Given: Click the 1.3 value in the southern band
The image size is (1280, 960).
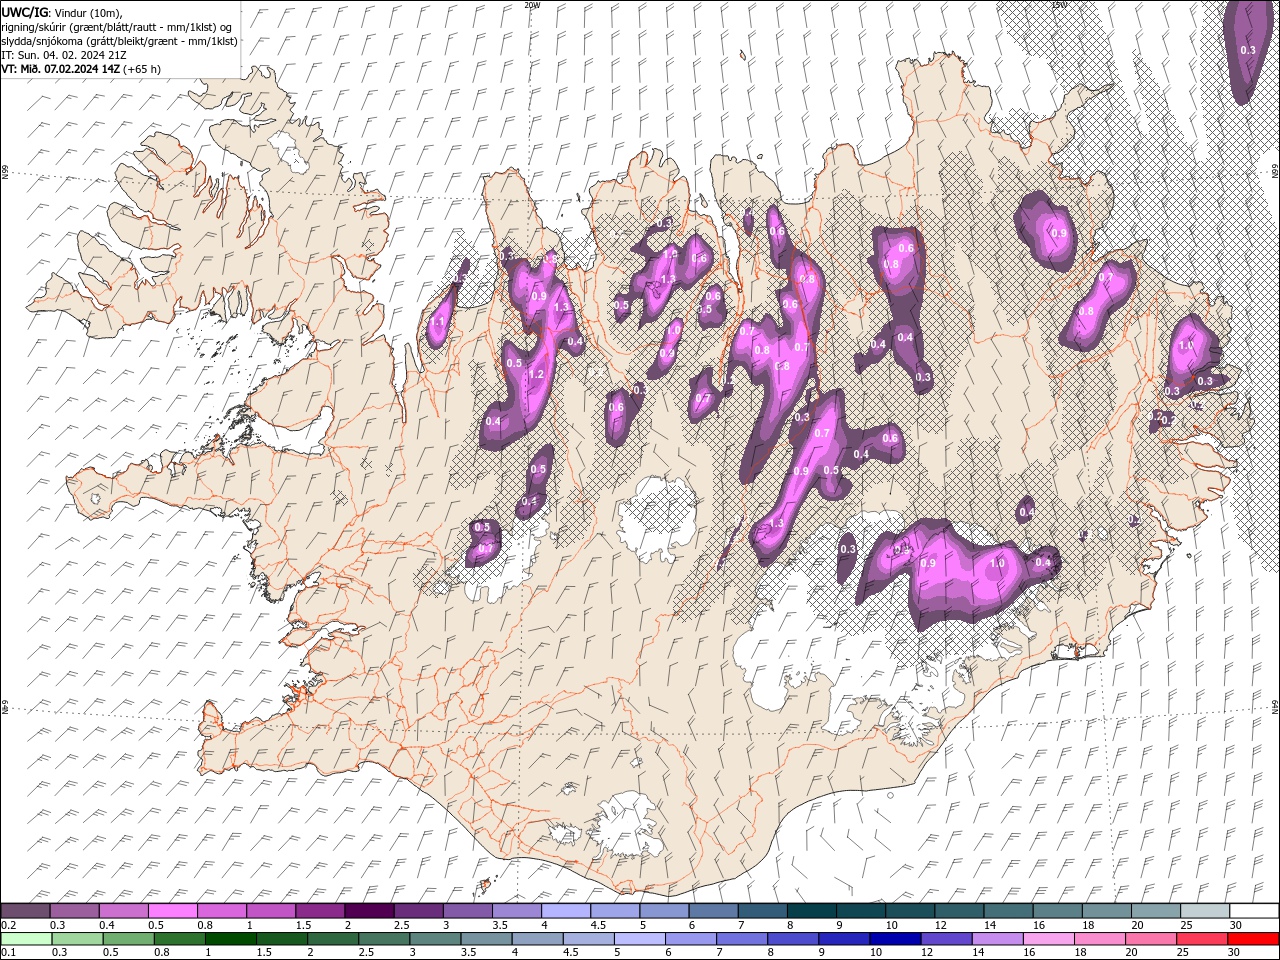Looking at the screenshot, I should point(776,524).
